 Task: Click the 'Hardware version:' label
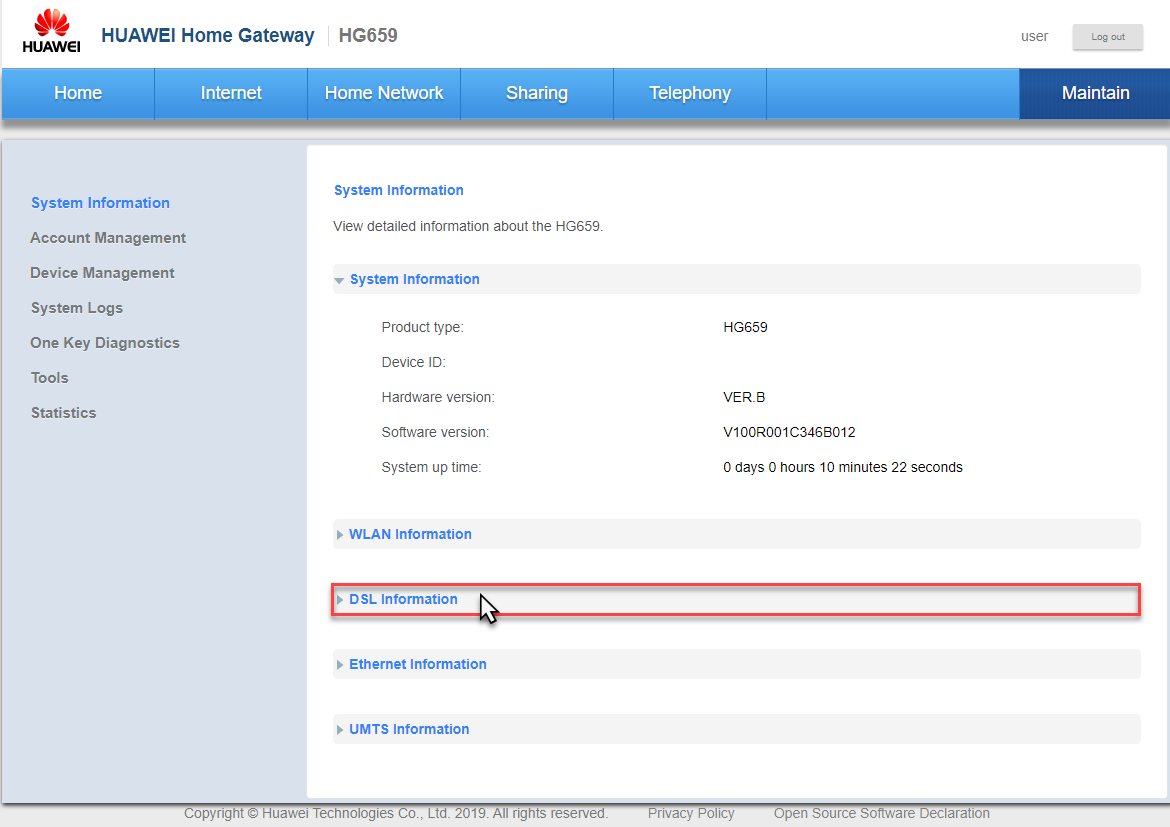pos(438,397)
